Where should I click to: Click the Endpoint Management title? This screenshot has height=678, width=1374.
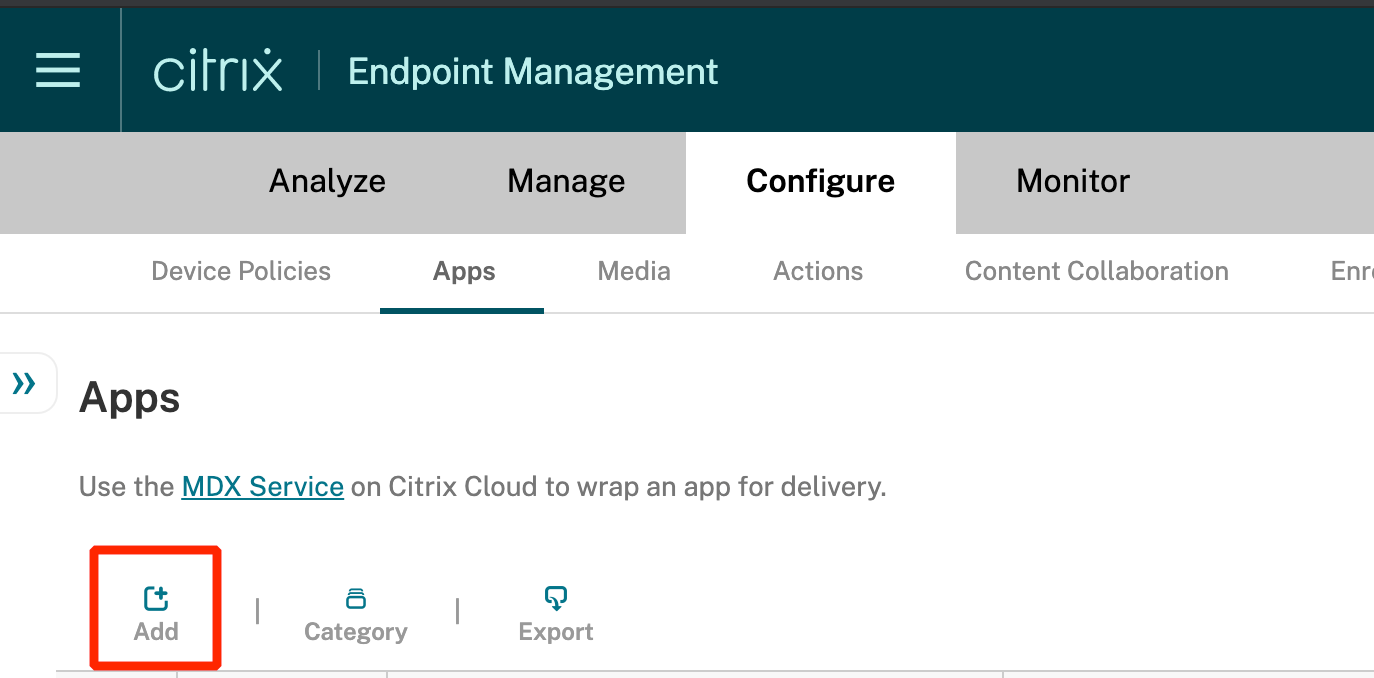pyautogui.click(x=533, y=72)
